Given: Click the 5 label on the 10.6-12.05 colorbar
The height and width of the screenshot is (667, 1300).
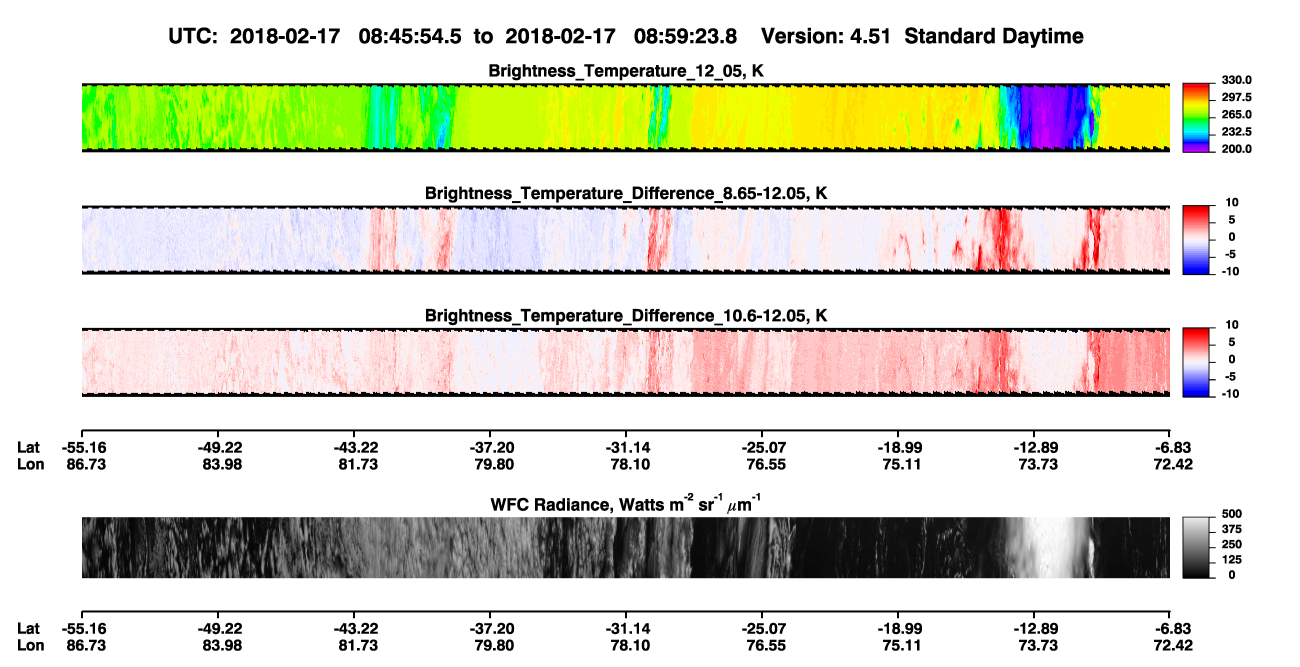Looking at the screenshot, I should (1232, 343).
